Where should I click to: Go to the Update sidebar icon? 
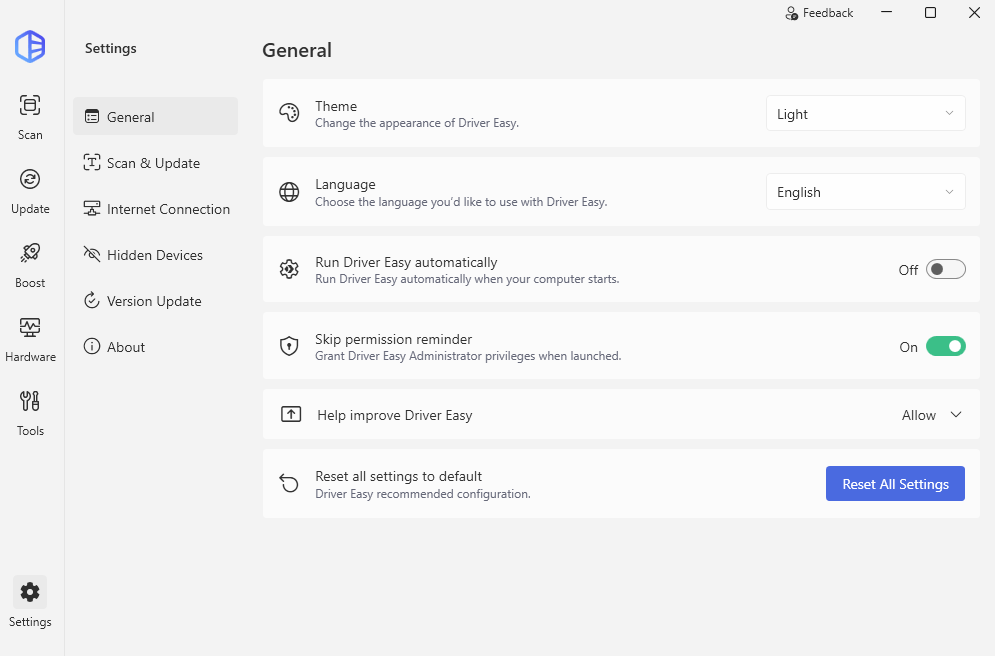tap(30, 180)
